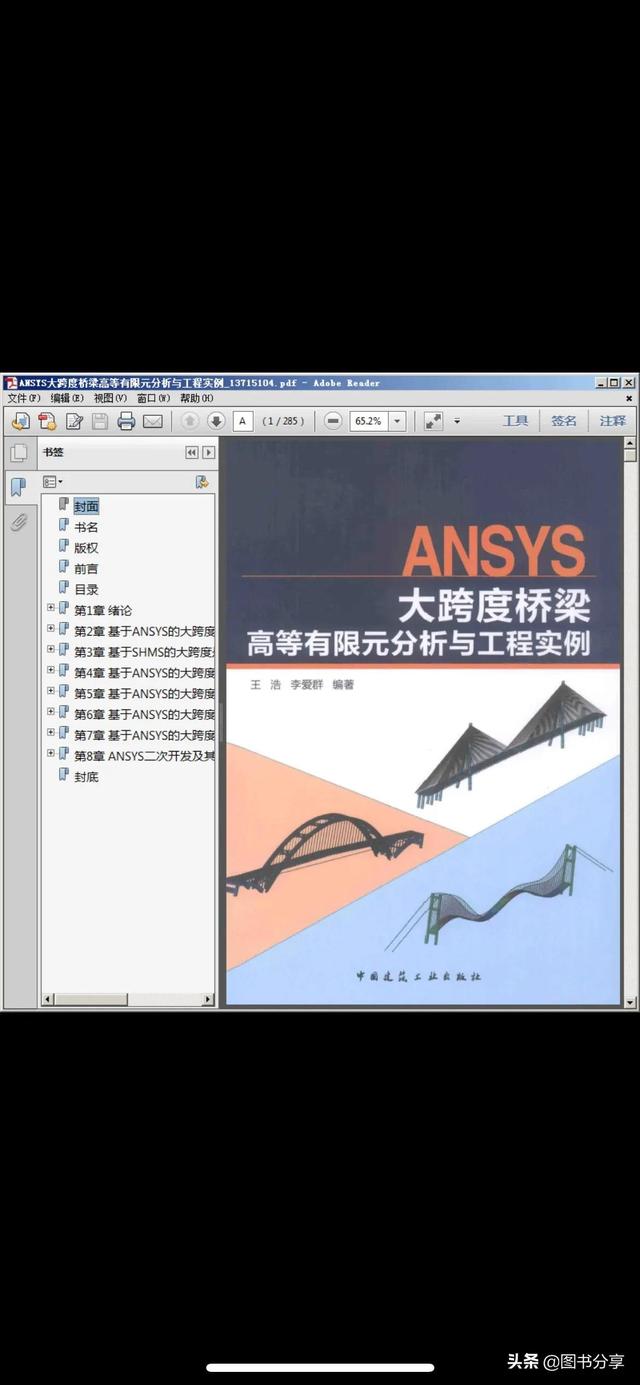Click the ANSYS book cover page
The height and width of the screenshot is (1385, 640).
423,722
